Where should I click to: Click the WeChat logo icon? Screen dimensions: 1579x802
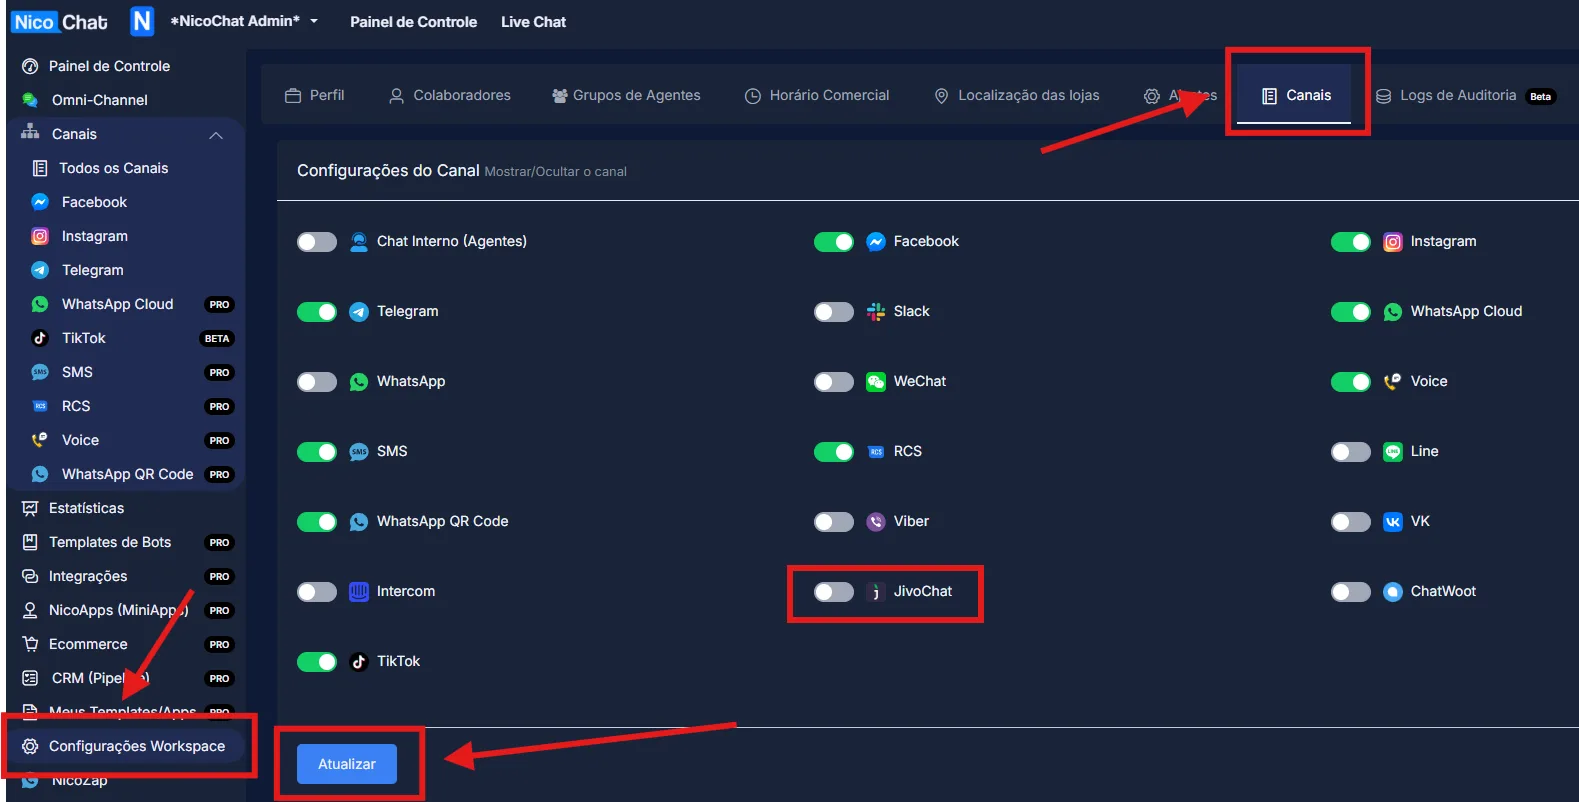pos(876,382)
